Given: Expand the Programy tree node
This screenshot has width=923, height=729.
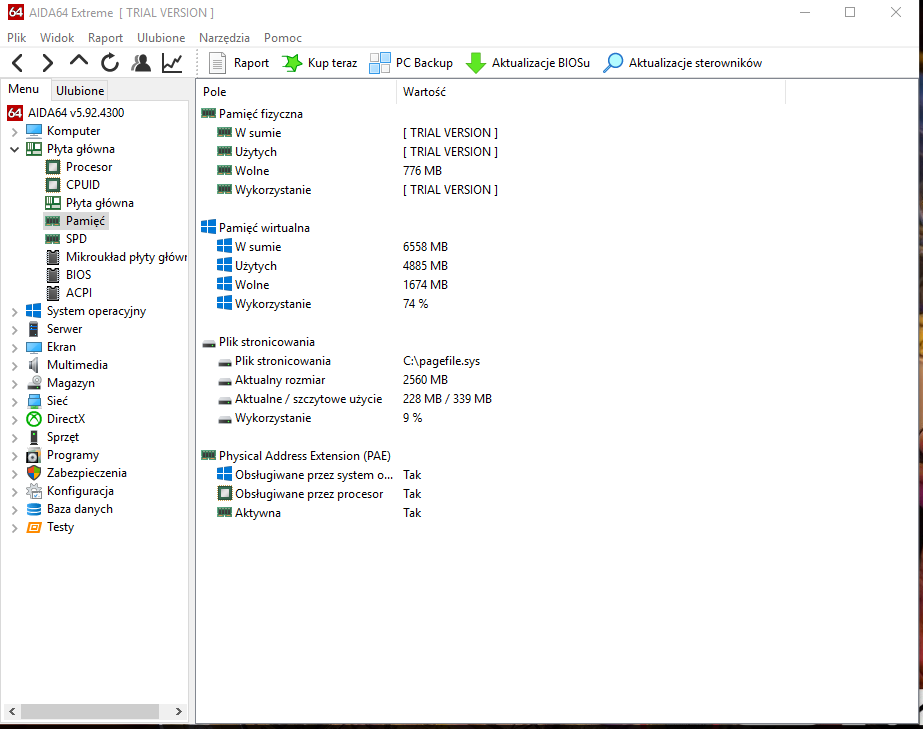Looking at the screenshot, I should pyautogui.click(x=15, y=456).
